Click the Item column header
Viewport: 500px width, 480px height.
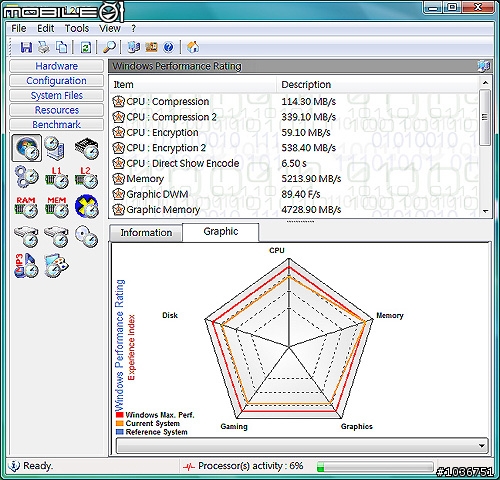pyautogui.click(x=193, y=85)
